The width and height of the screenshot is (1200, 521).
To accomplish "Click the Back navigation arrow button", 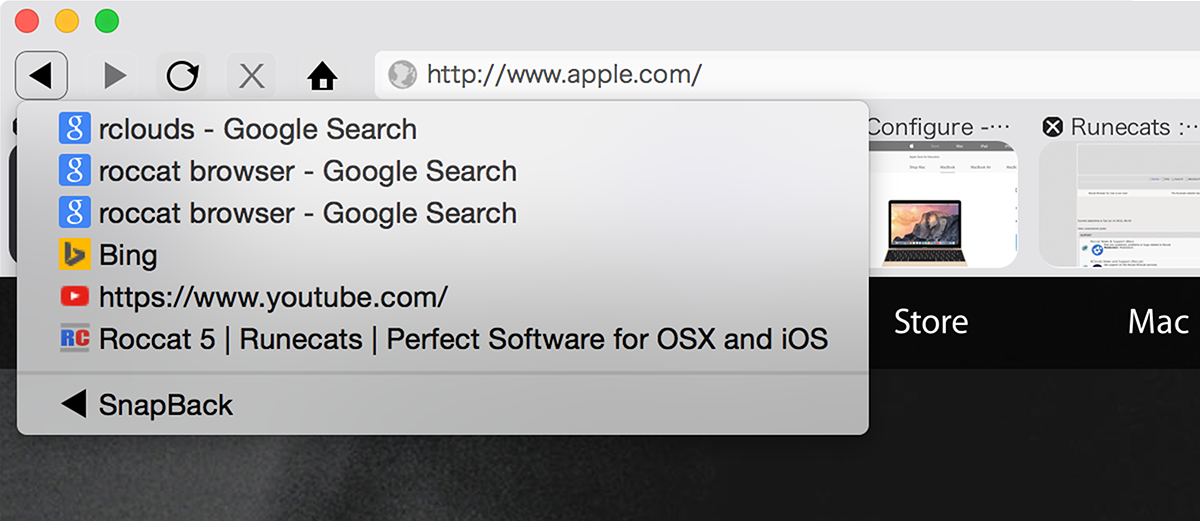I will tap(42, 75).
